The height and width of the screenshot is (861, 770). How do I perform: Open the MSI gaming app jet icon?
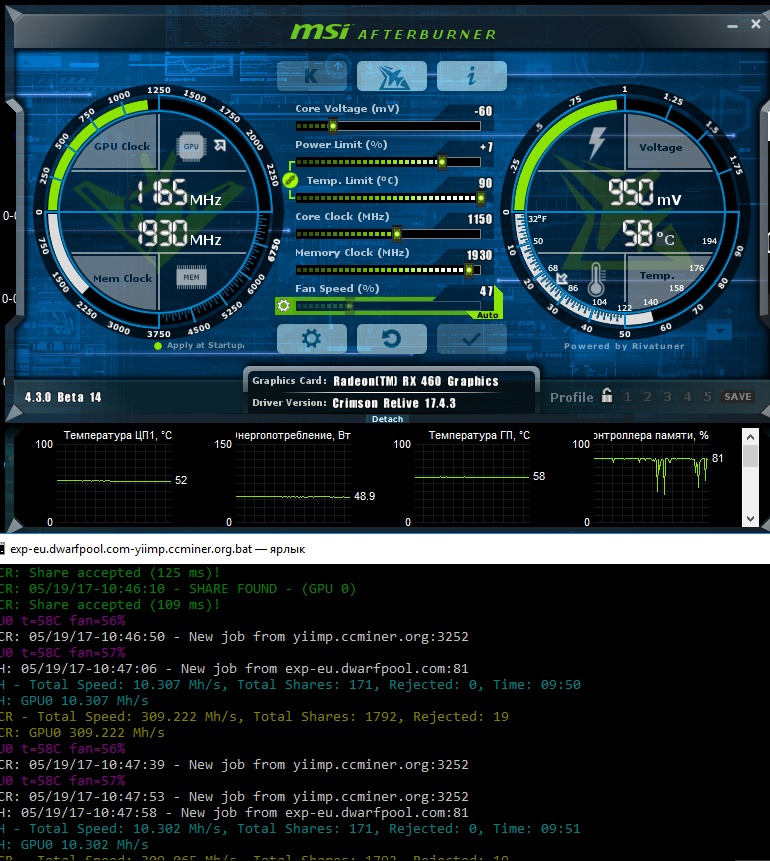(392, 76)
